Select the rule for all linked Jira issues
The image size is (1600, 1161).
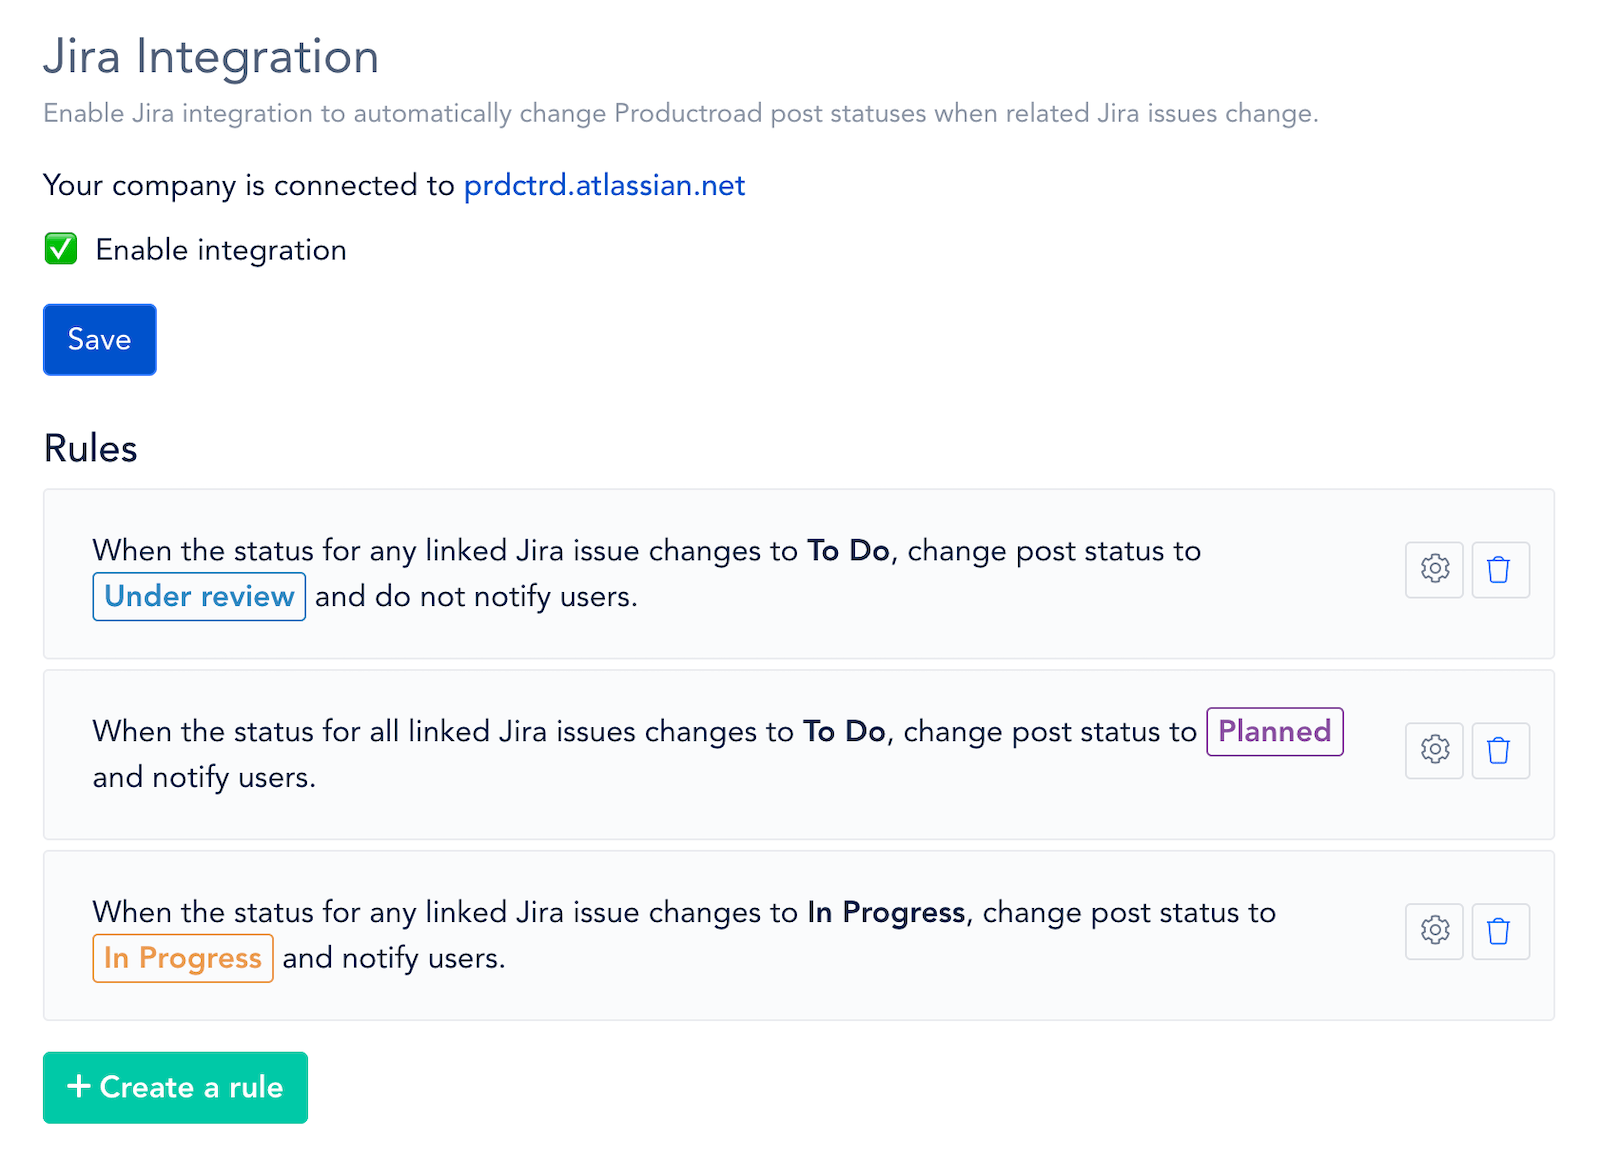click(x=798, y=755)
